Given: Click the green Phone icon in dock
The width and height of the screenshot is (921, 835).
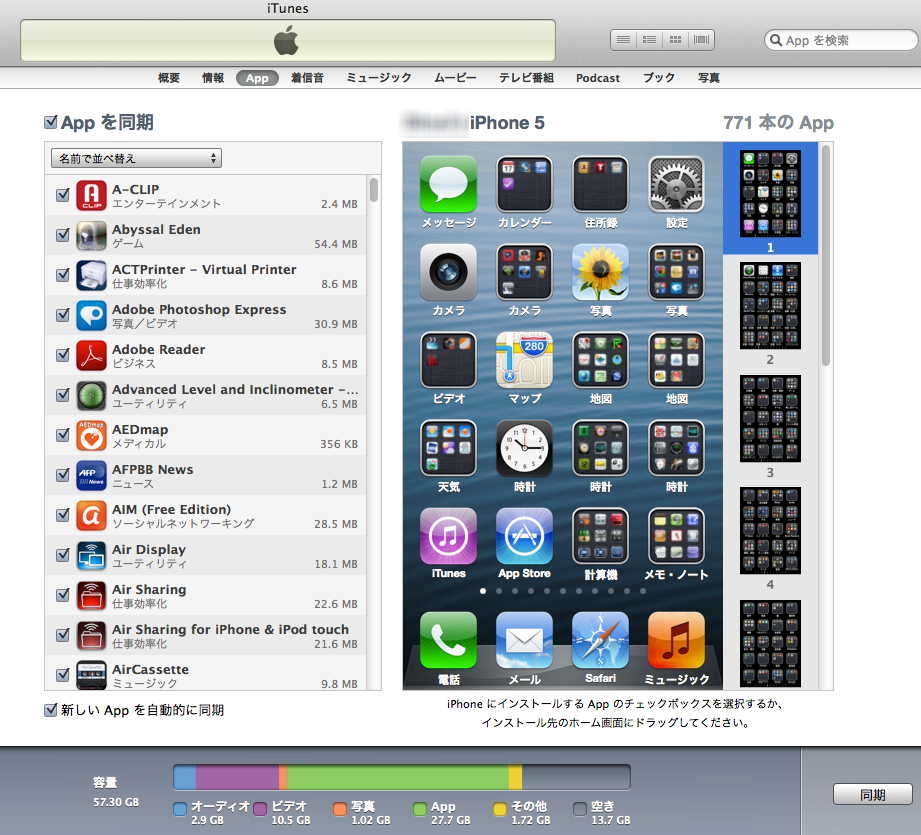Looking at the screenshot, I should pos(448,640).
